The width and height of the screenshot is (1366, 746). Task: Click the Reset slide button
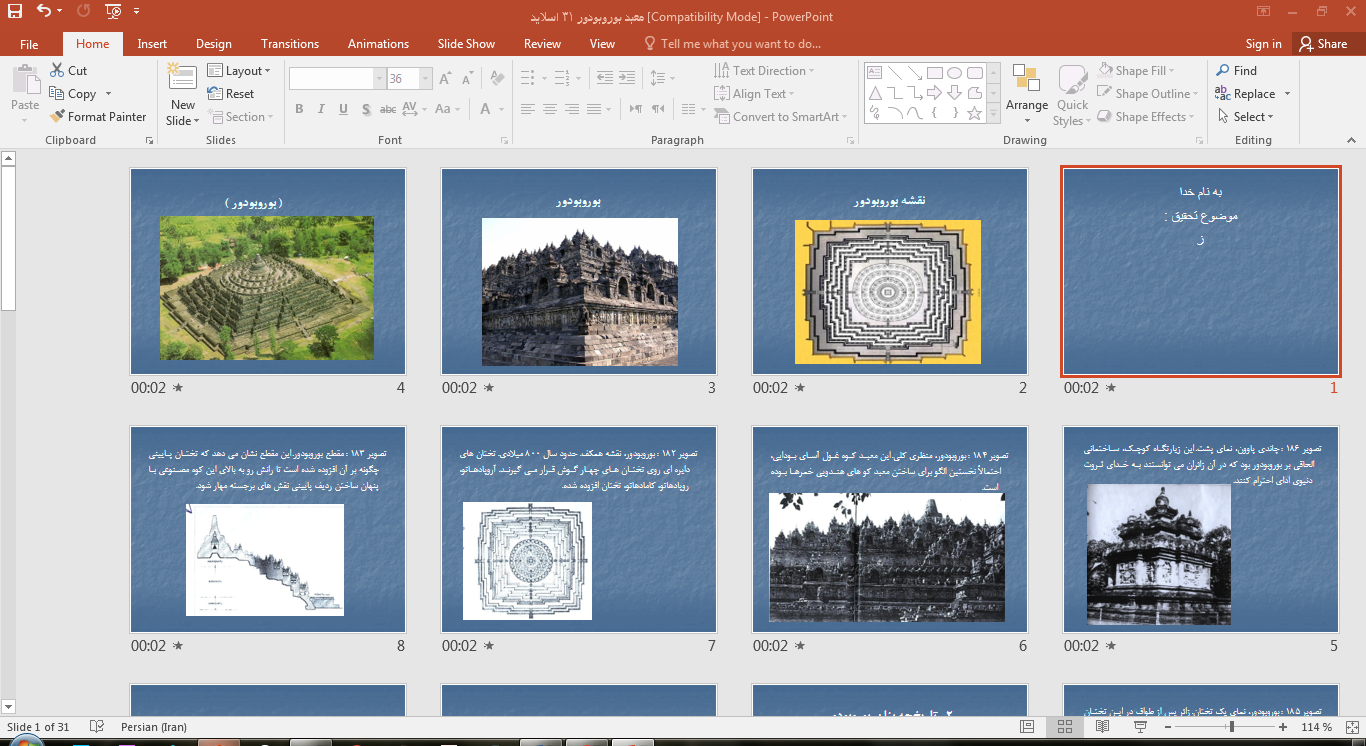point(231,94)
